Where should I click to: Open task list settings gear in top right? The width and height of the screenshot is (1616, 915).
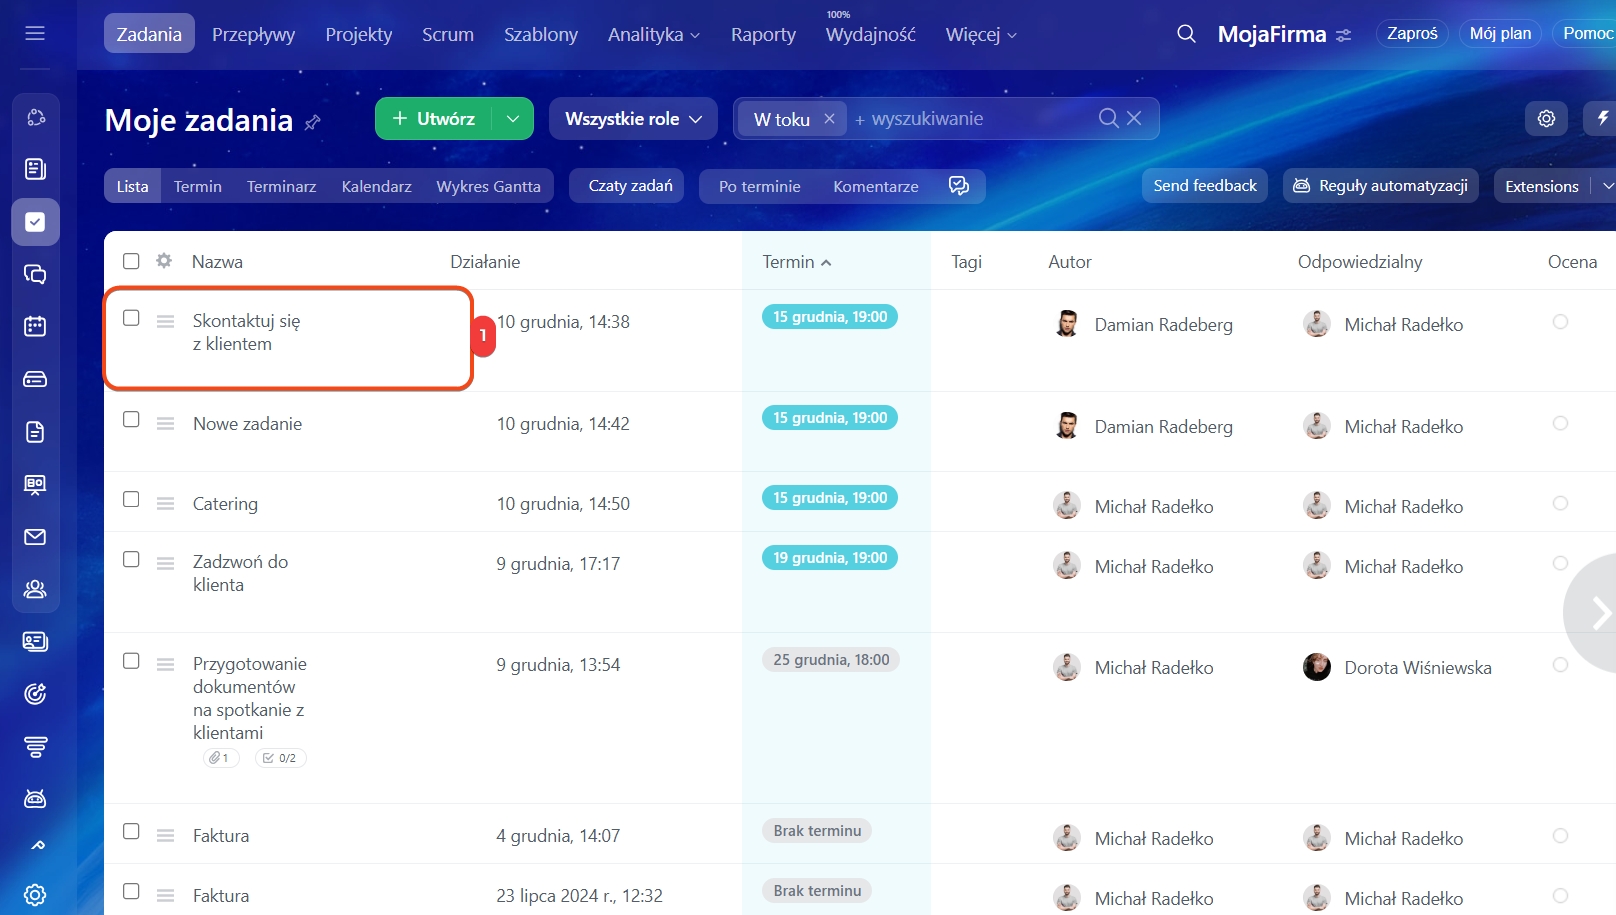1546,119
